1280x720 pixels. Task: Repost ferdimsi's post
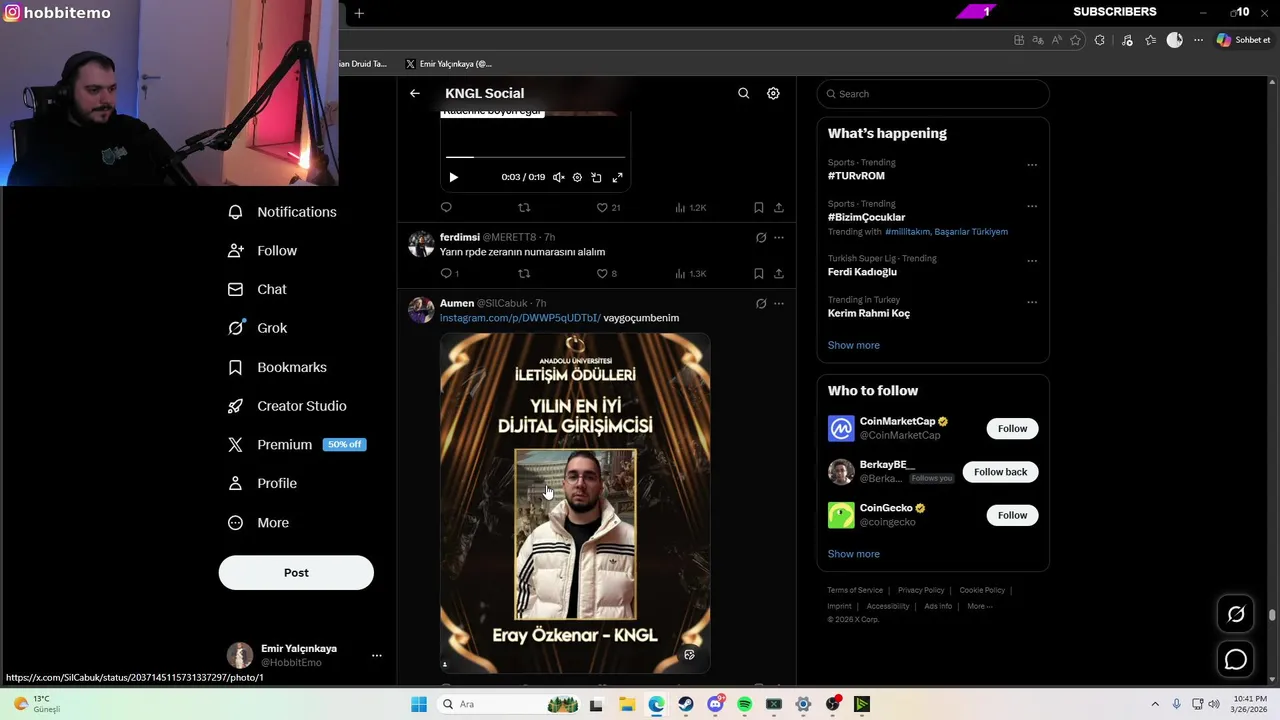pos(524,273)
